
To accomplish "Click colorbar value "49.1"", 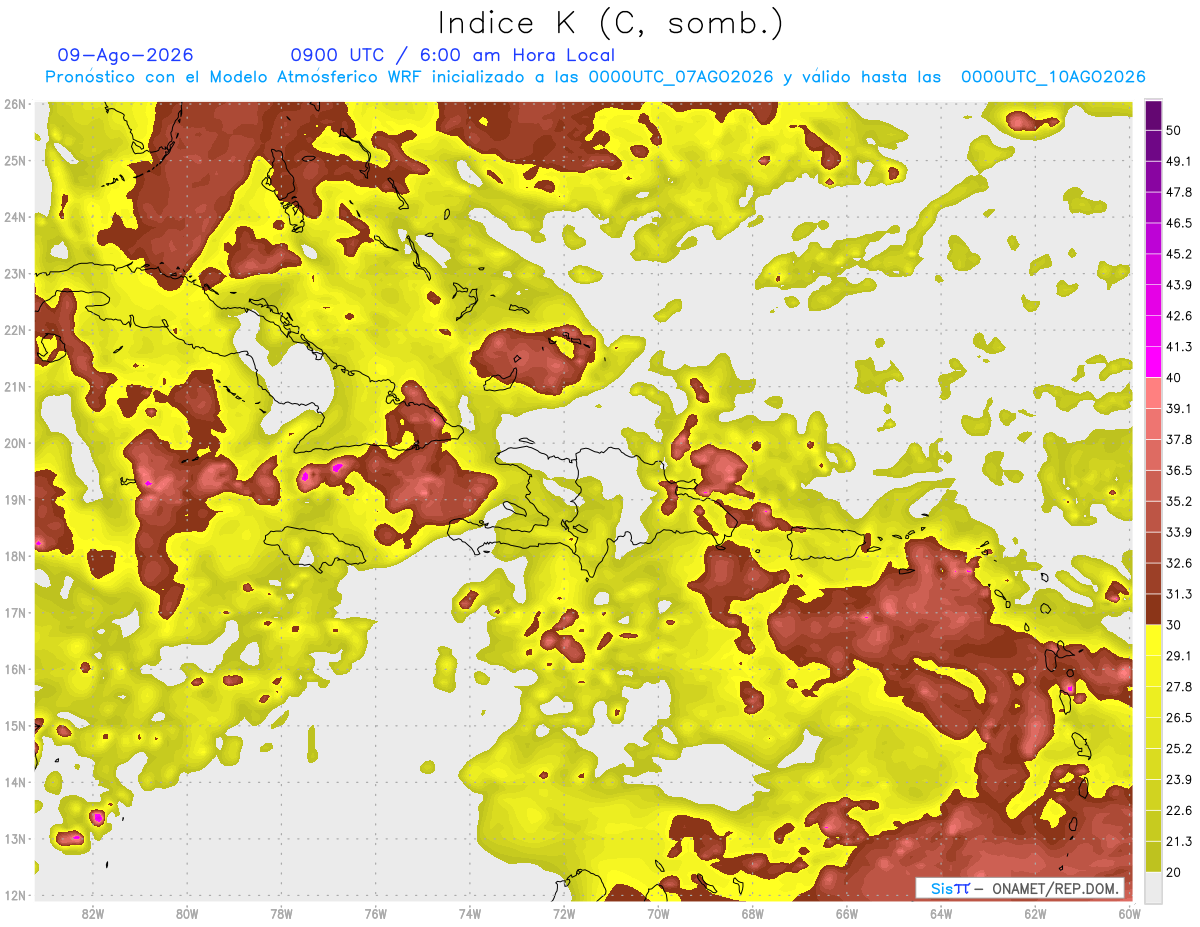I will pos(1179,161).
